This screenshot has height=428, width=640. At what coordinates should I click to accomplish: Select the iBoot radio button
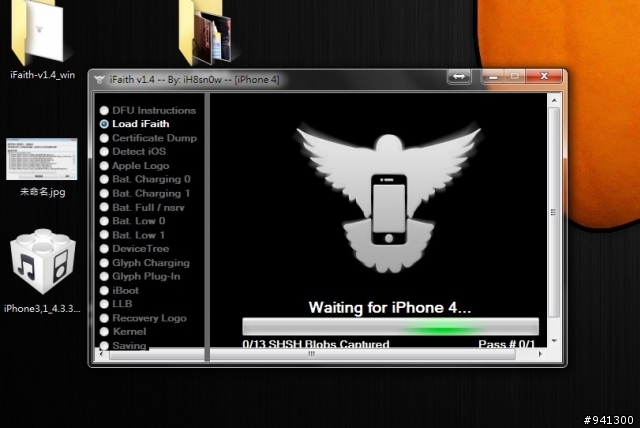pos(104,291)
